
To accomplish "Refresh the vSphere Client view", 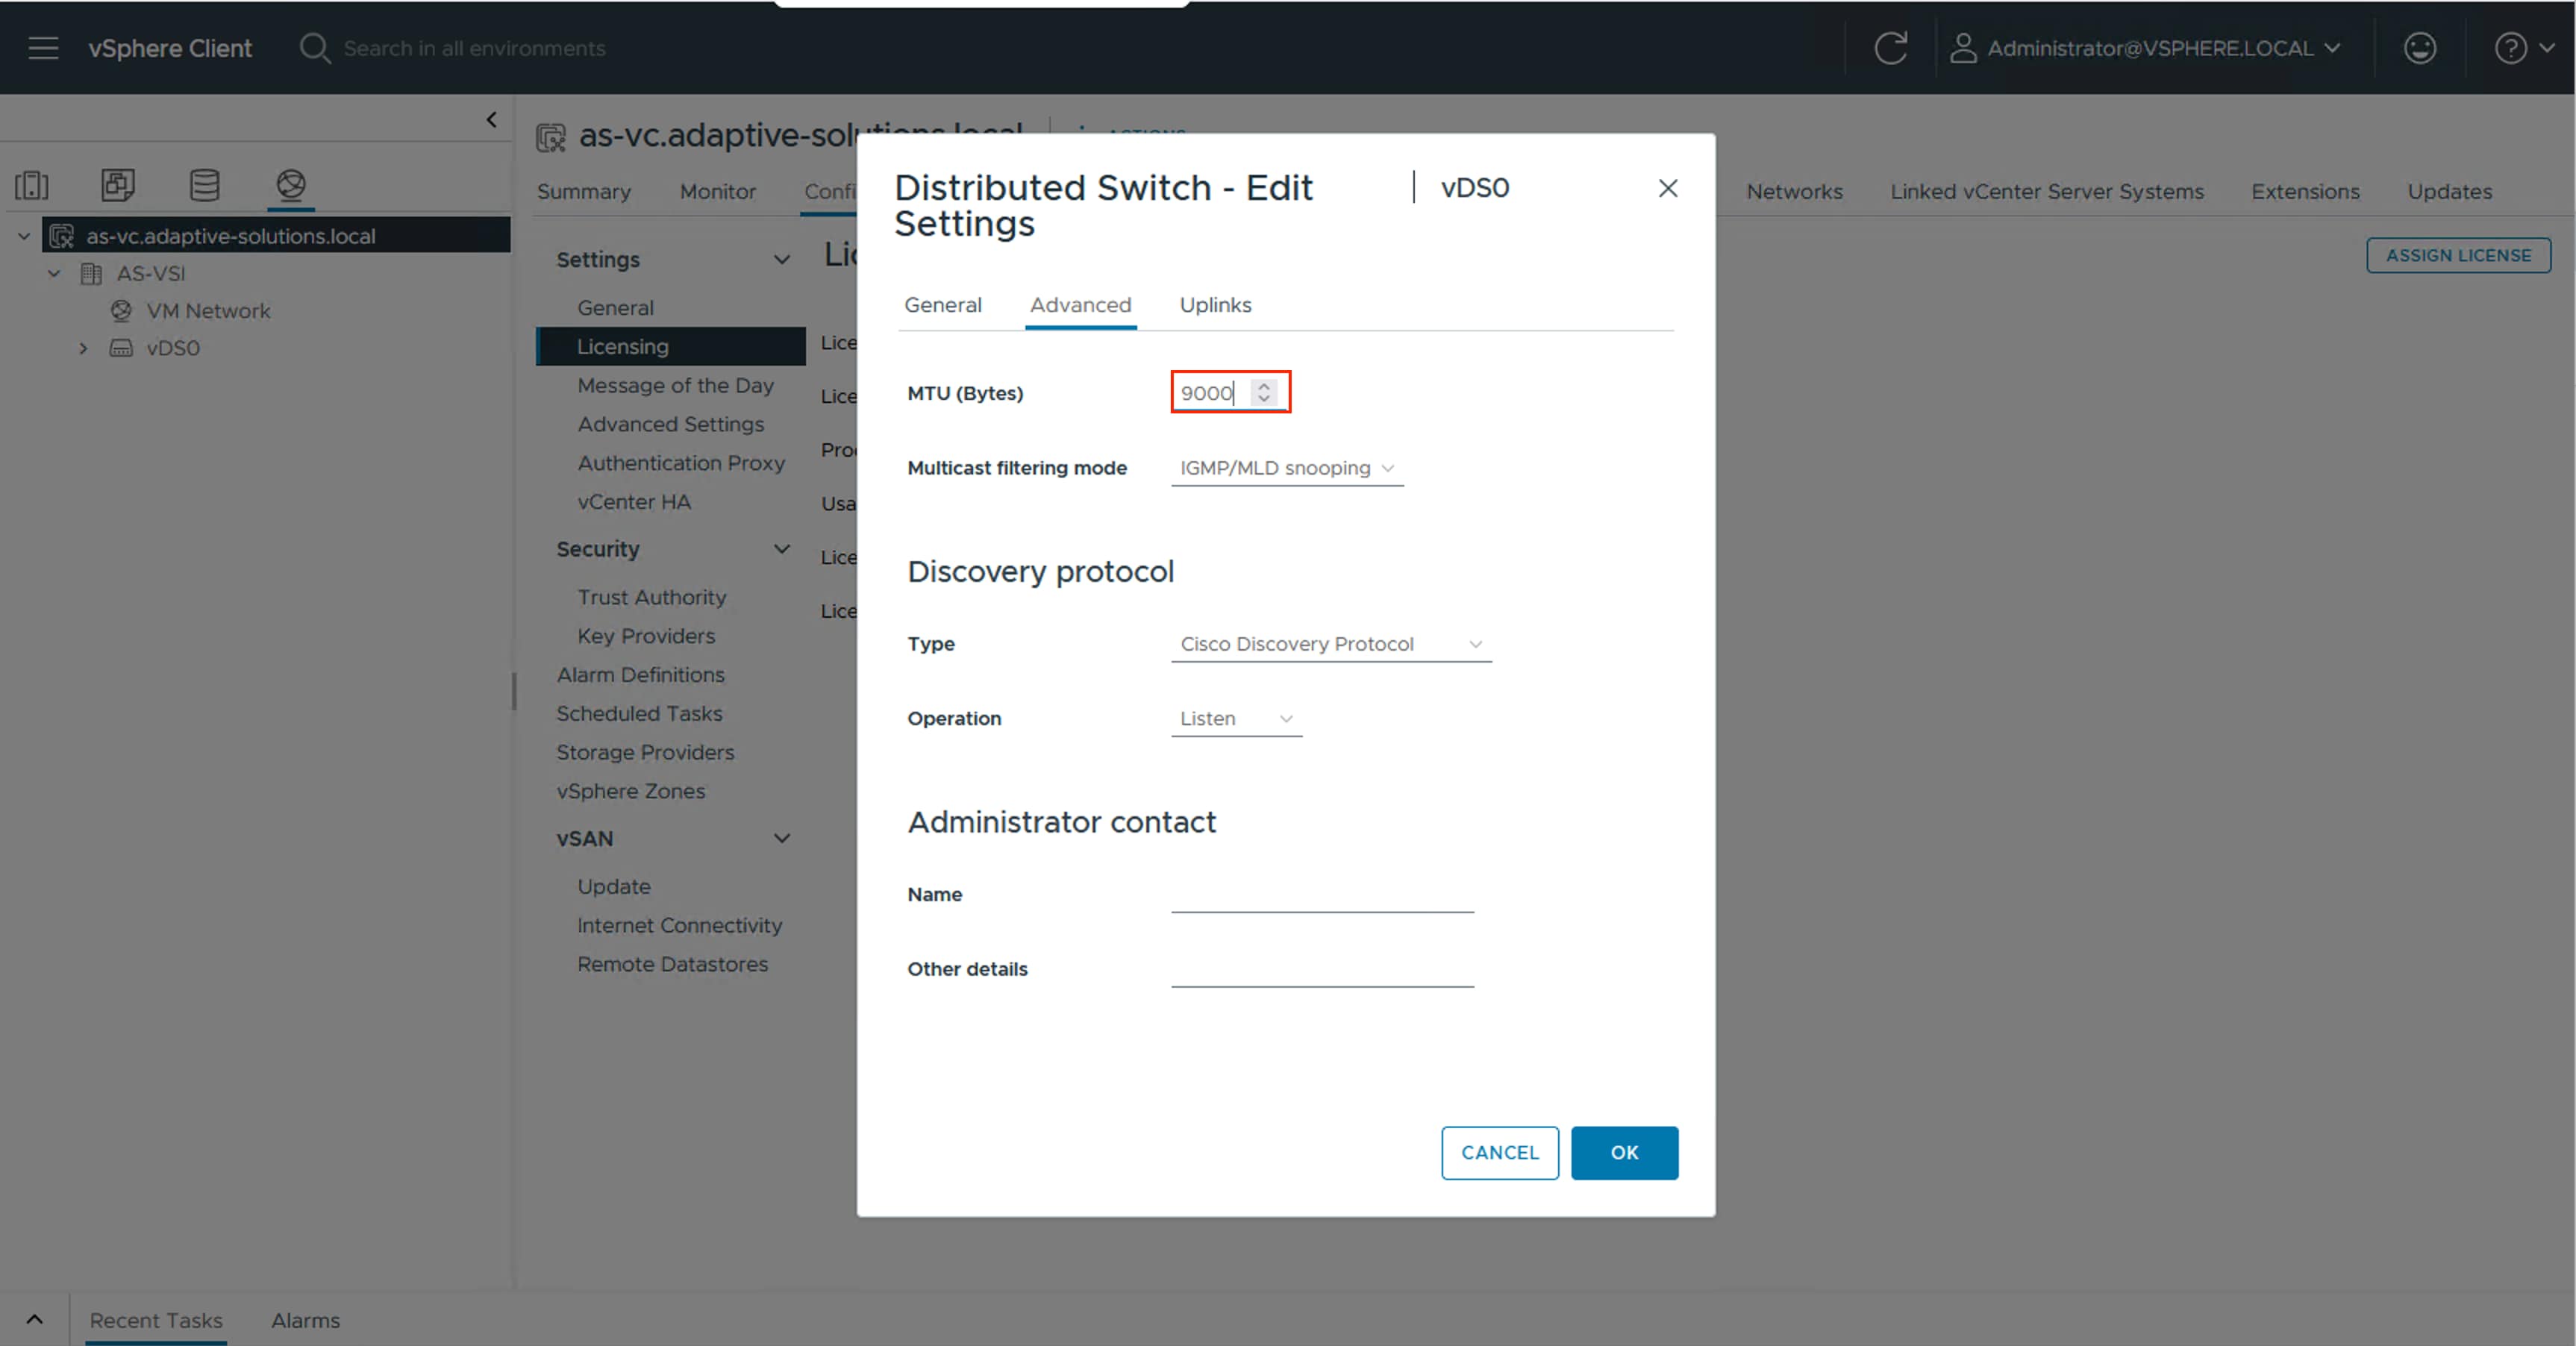I will click(x=1891, y=48).
